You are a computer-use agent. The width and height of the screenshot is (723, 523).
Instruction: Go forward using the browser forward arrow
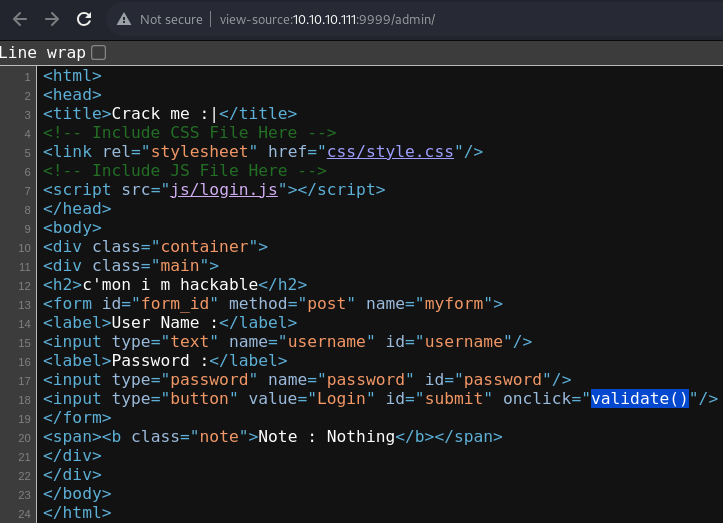[x=52, y=19]
